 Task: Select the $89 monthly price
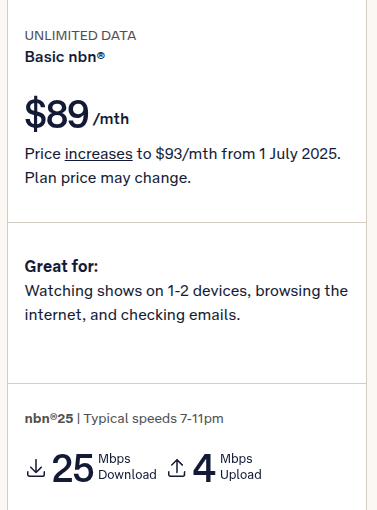[57, 114]
